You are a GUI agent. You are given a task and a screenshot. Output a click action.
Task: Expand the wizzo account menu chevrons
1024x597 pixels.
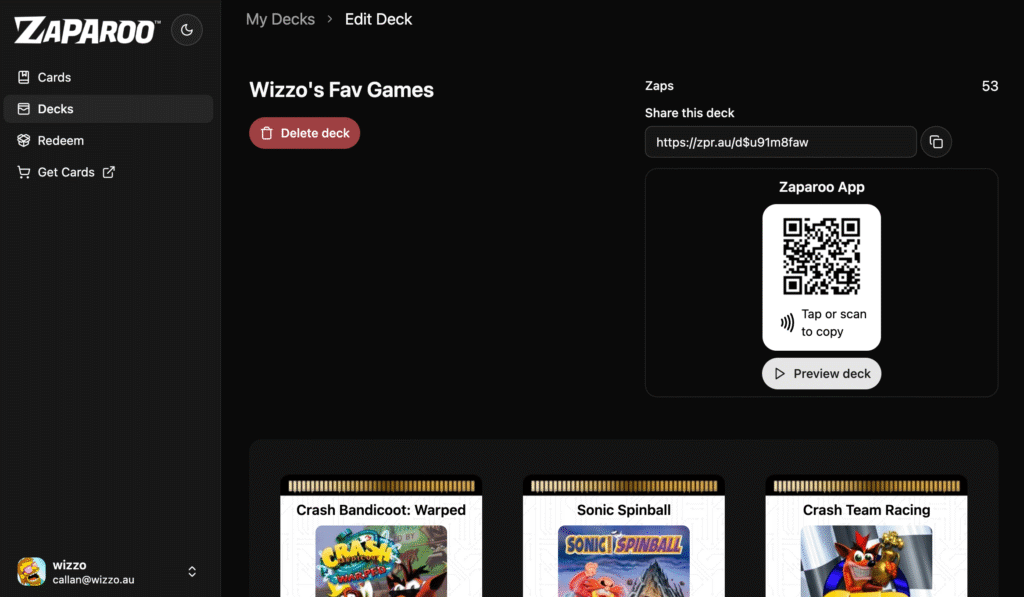point(192,572)
